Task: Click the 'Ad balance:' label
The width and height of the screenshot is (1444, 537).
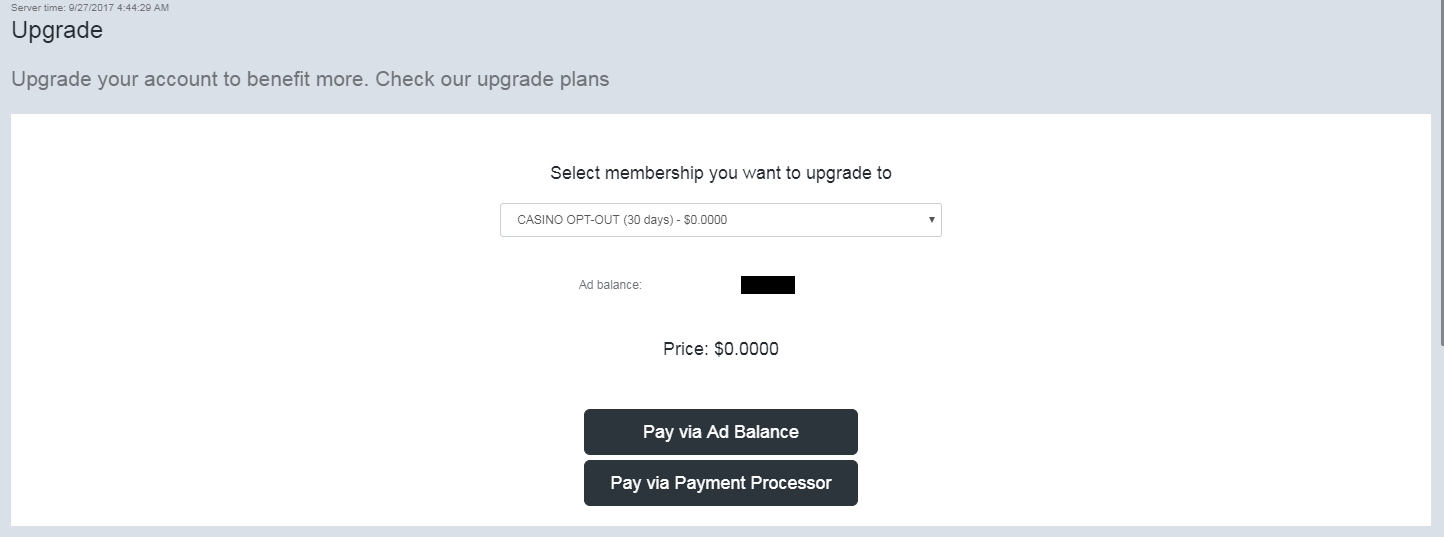Action: click(x=610, y=285)
